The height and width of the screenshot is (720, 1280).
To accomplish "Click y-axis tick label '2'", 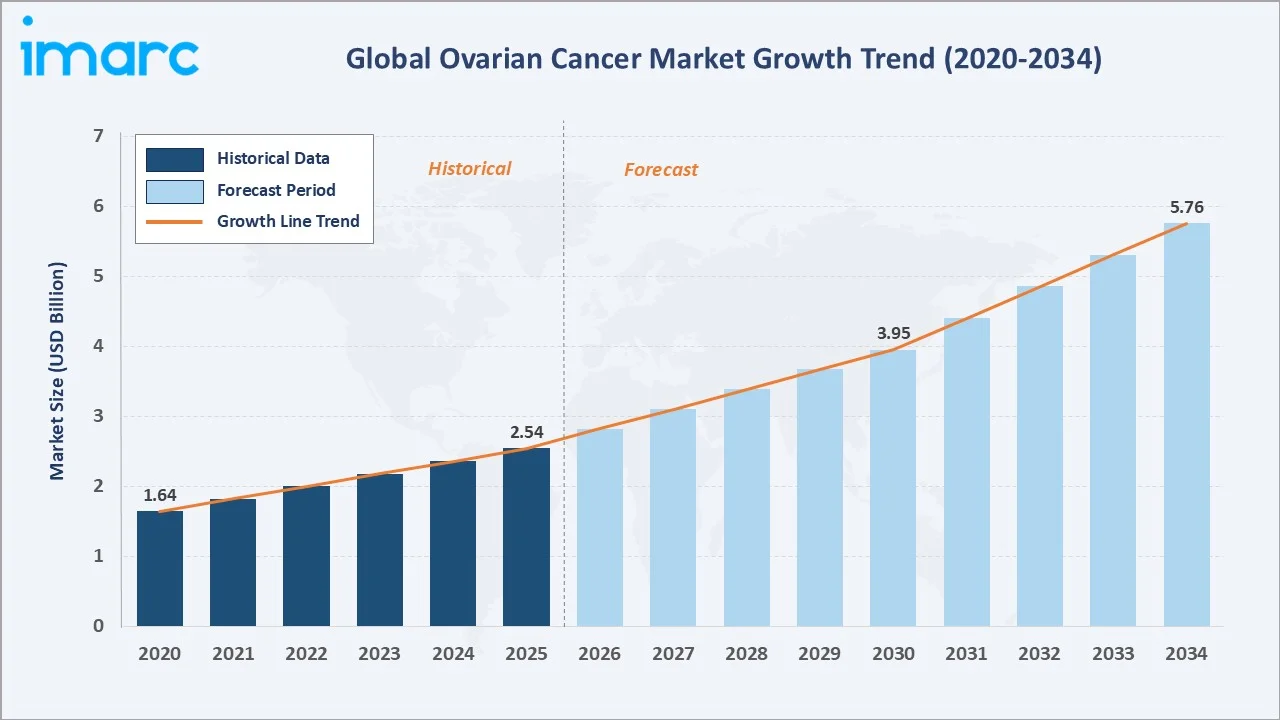I will (x=98, y=486).
